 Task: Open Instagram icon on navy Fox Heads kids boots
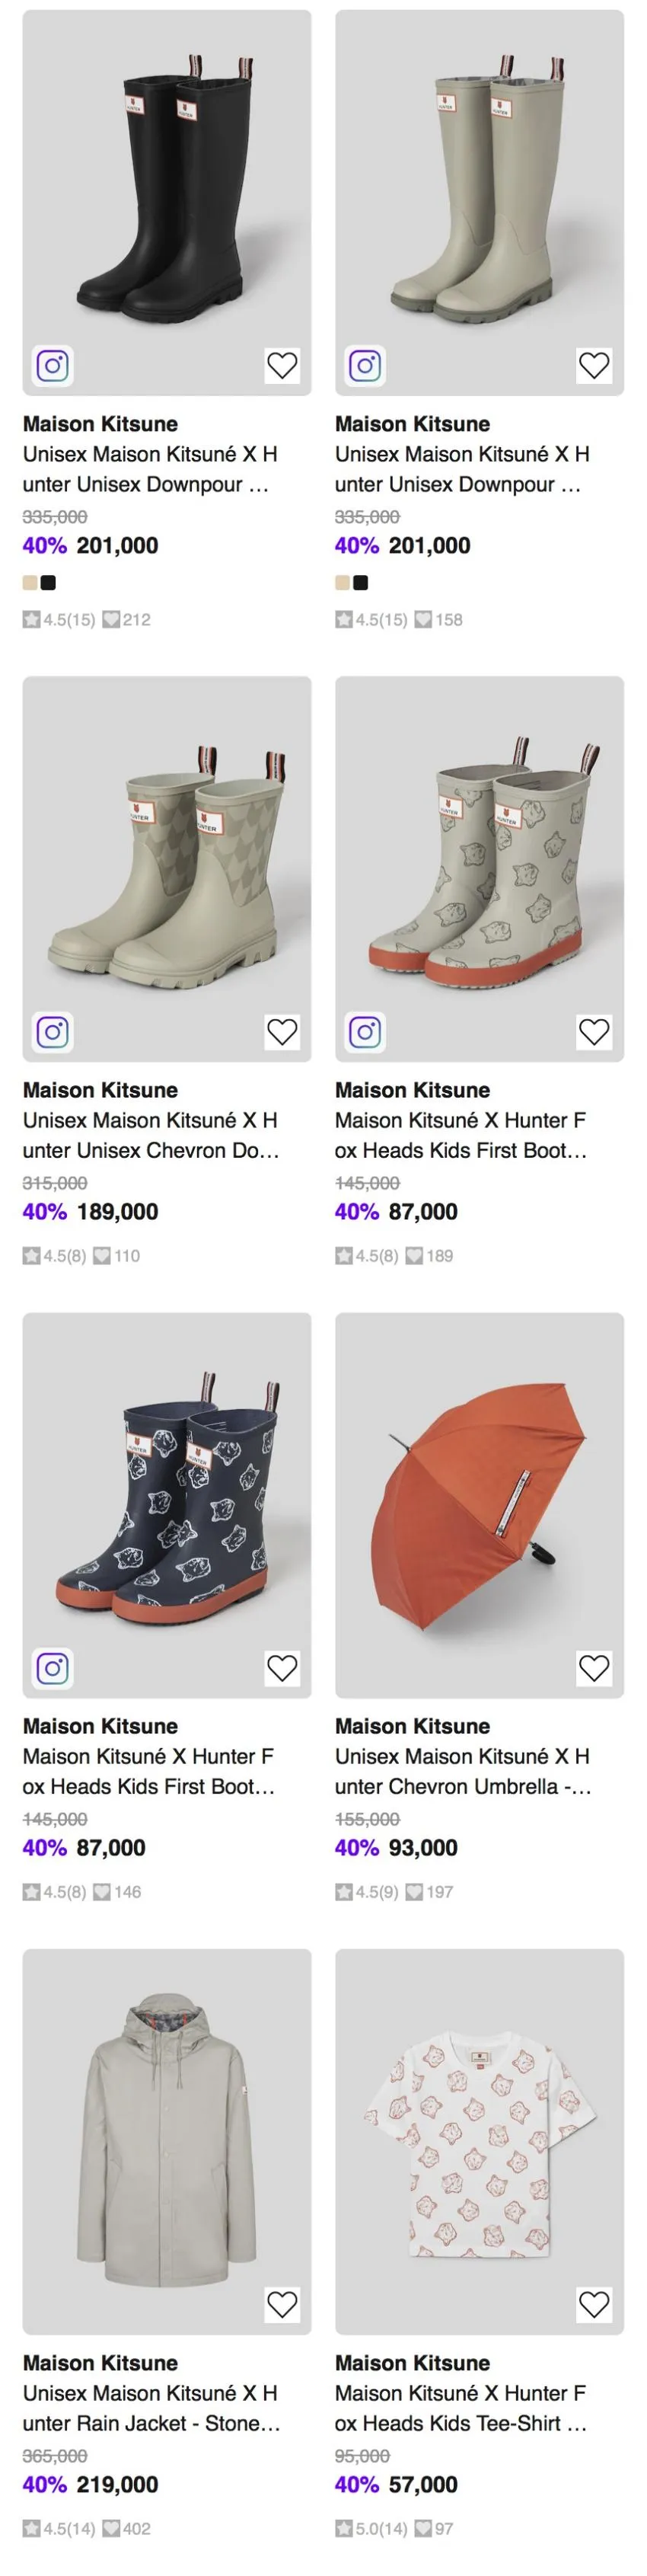tap(53, 1667)
